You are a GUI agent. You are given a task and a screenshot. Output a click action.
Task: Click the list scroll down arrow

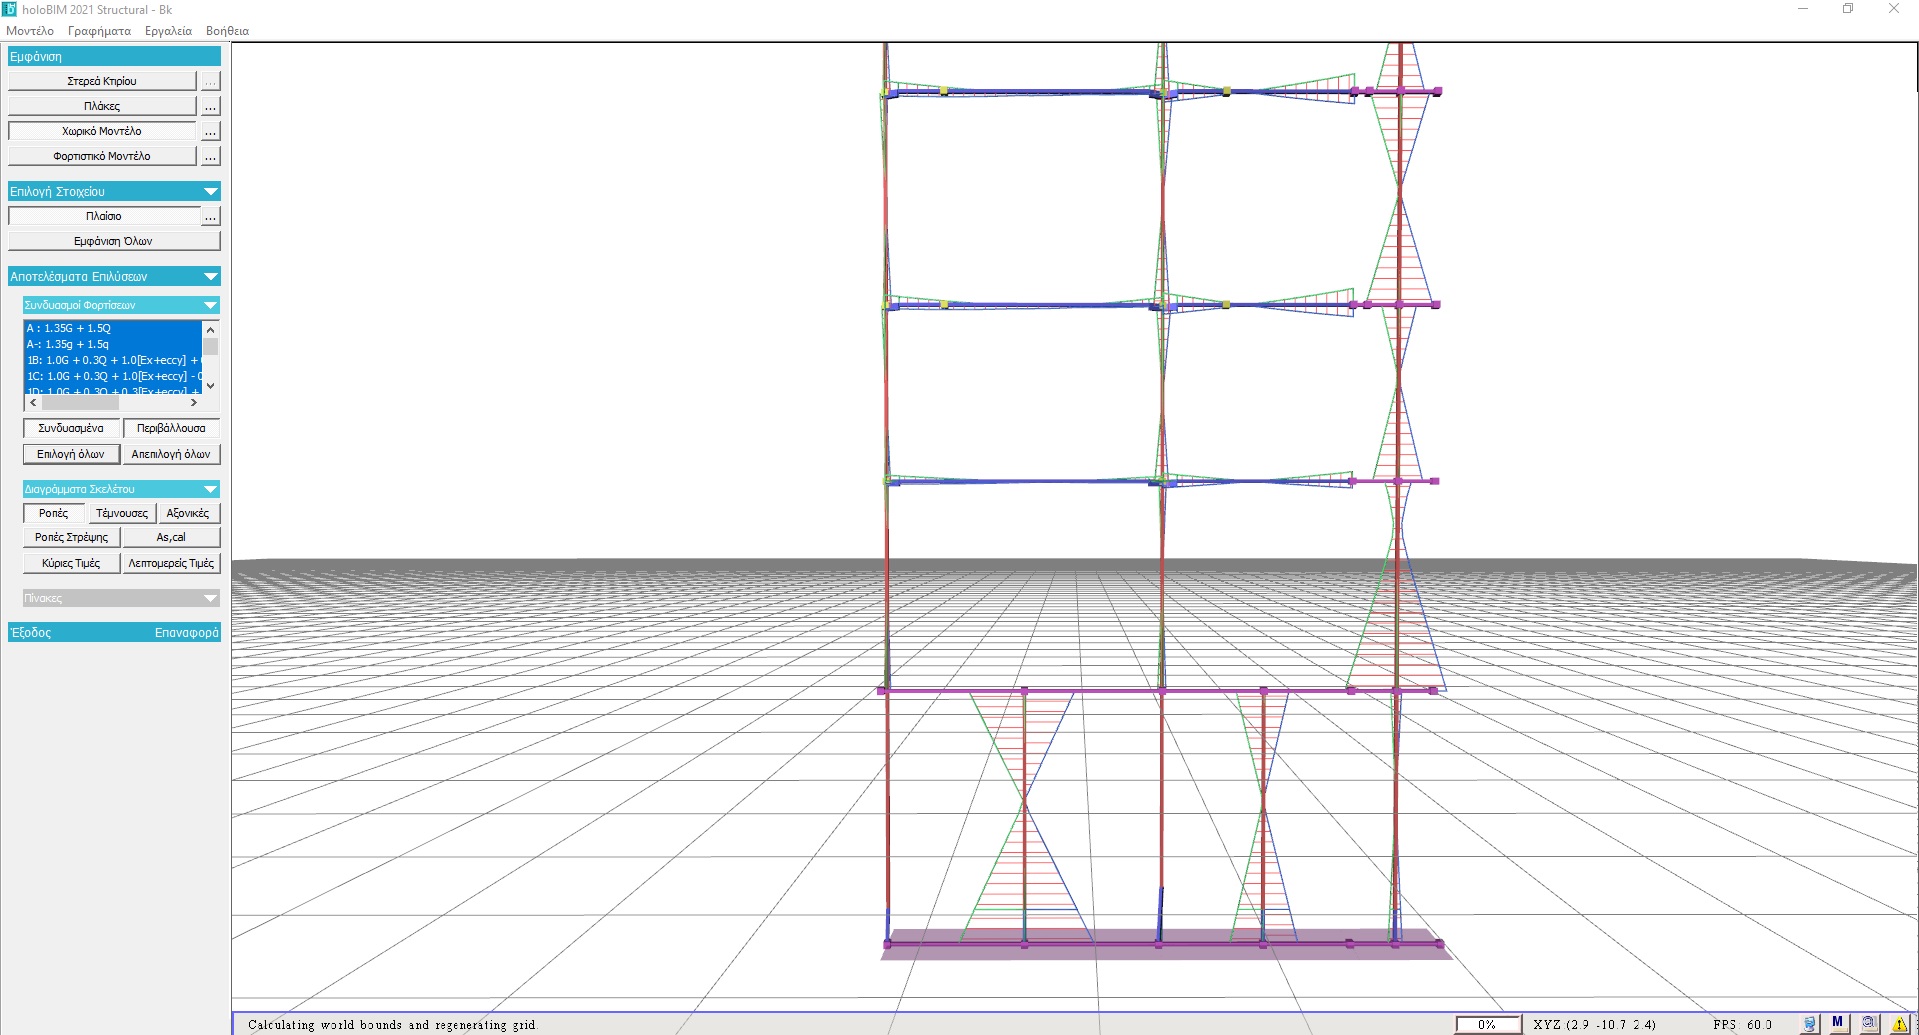tap(210, 386)
